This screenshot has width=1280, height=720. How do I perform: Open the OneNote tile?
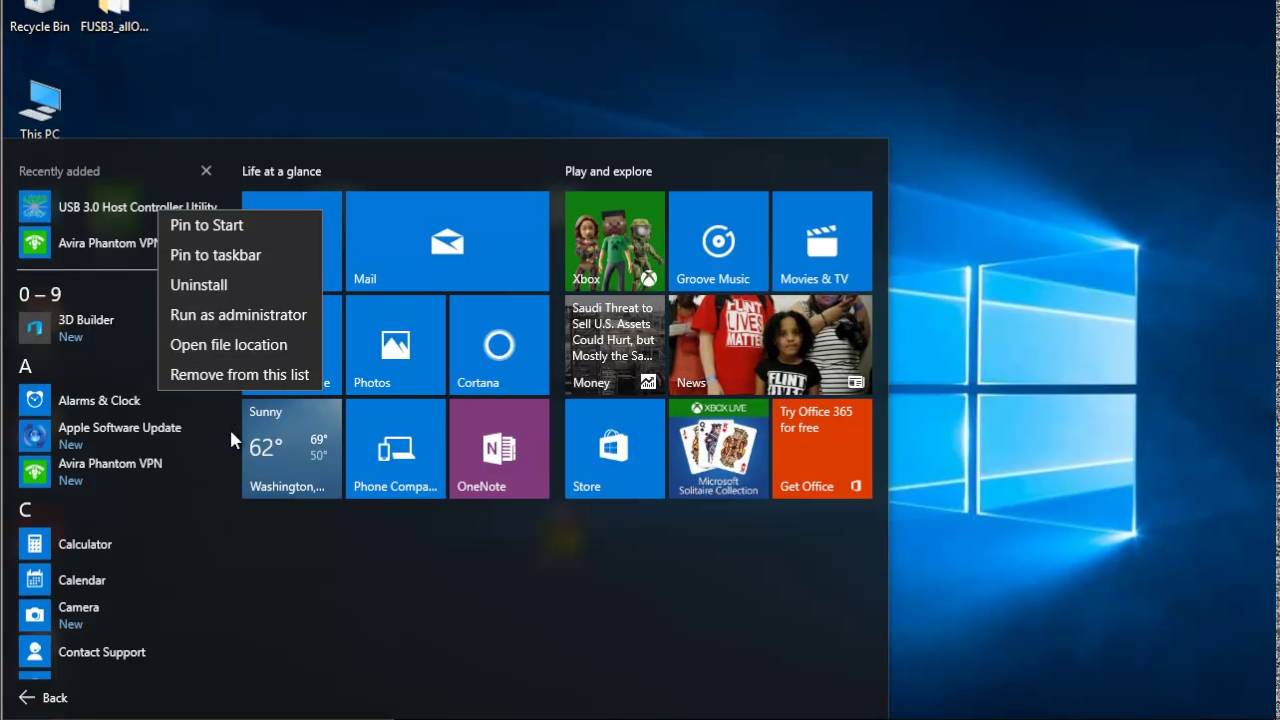click(x=499, y=449)
